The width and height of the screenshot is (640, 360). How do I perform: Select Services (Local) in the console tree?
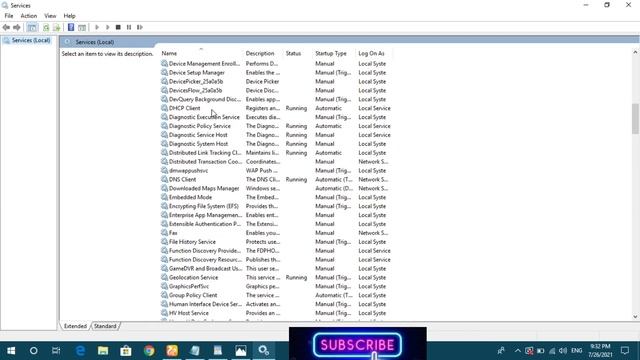click(31, 40)
